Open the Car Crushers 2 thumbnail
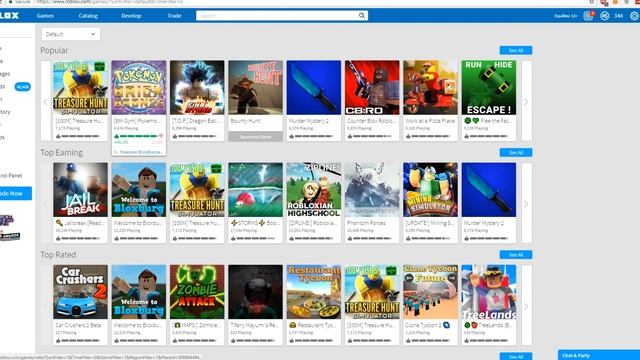The width and height of the screenshot is (640, 360). 80,292
